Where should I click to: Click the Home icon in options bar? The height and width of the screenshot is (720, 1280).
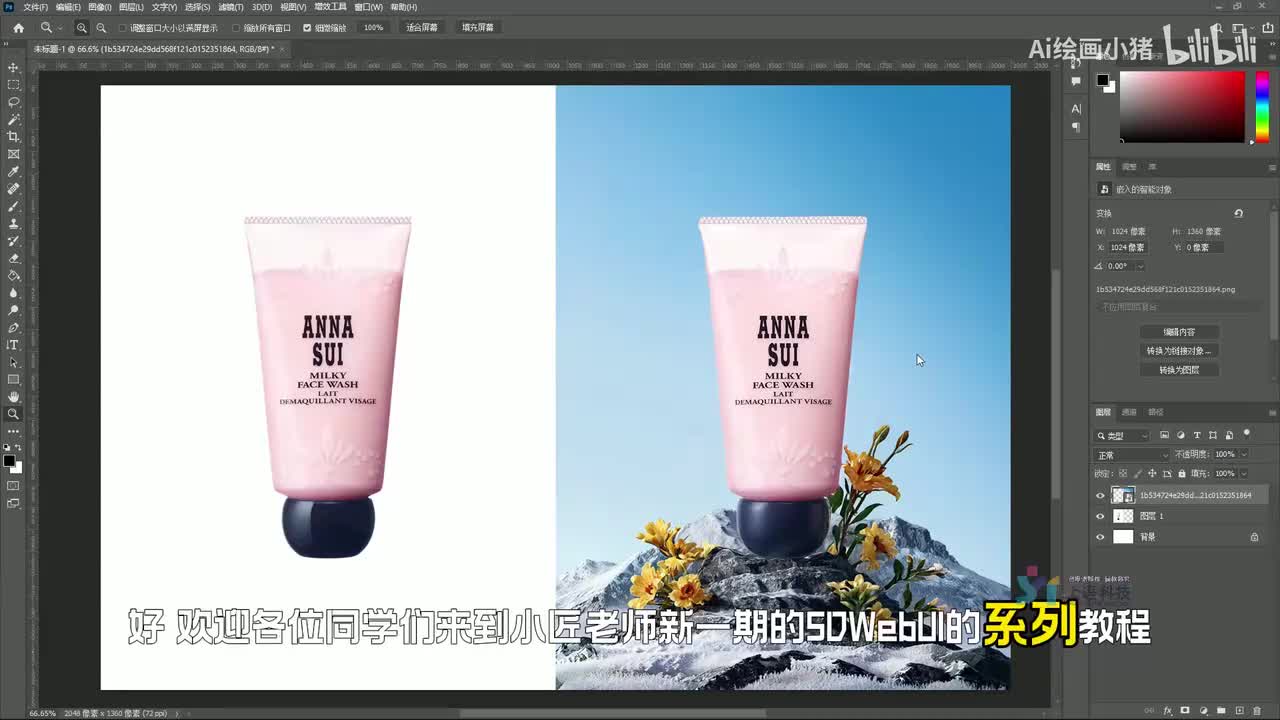pos(18,28)
